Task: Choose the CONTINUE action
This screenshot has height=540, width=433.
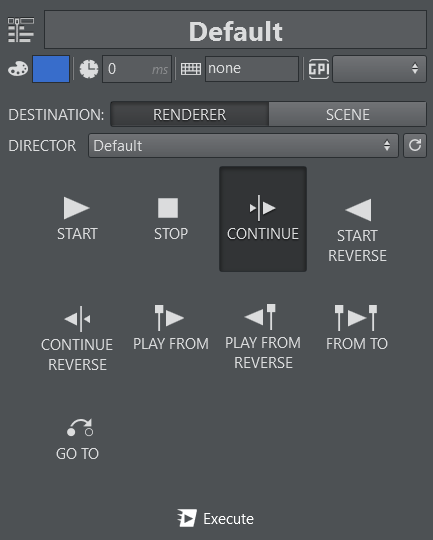Action: click(x=263, y=219)
